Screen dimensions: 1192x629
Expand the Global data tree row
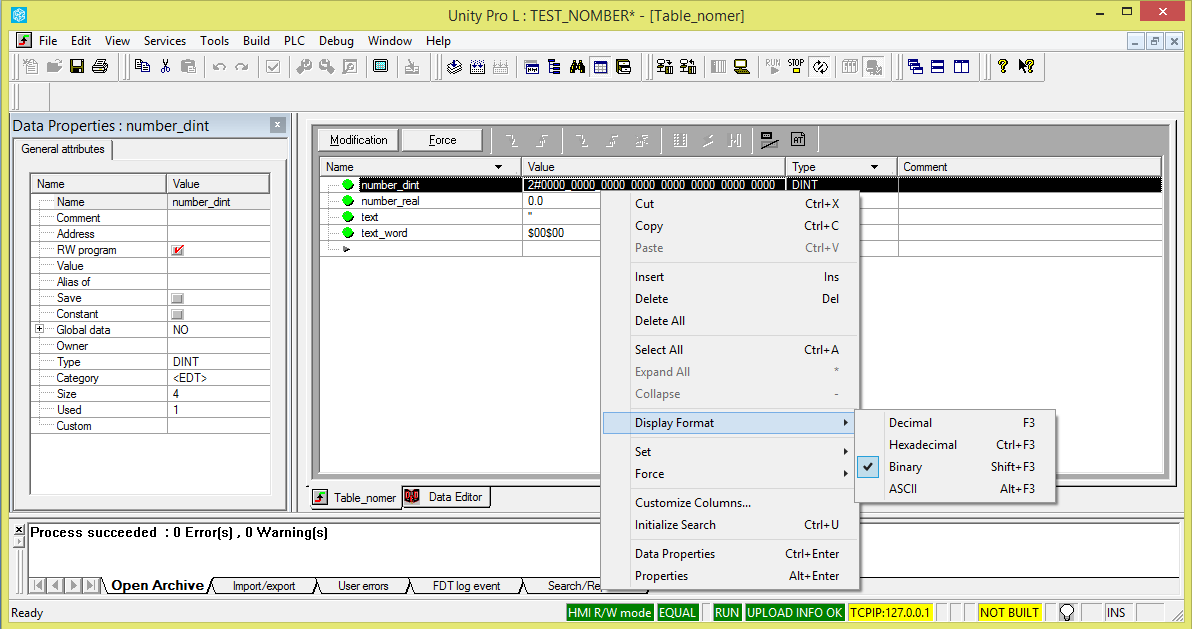point(40,330)
